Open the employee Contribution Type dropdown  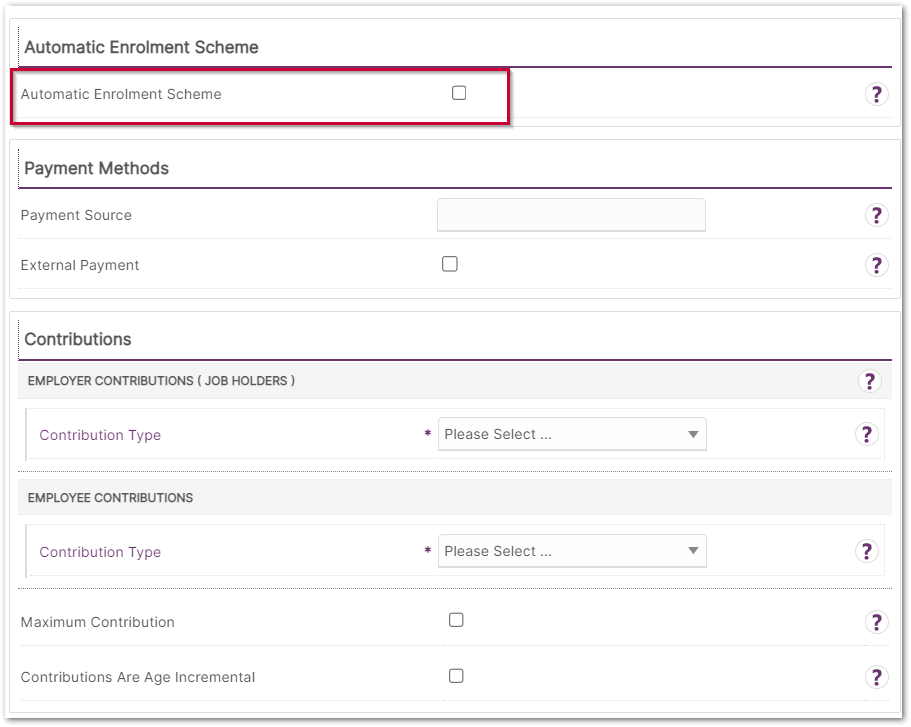click(572, 551)
